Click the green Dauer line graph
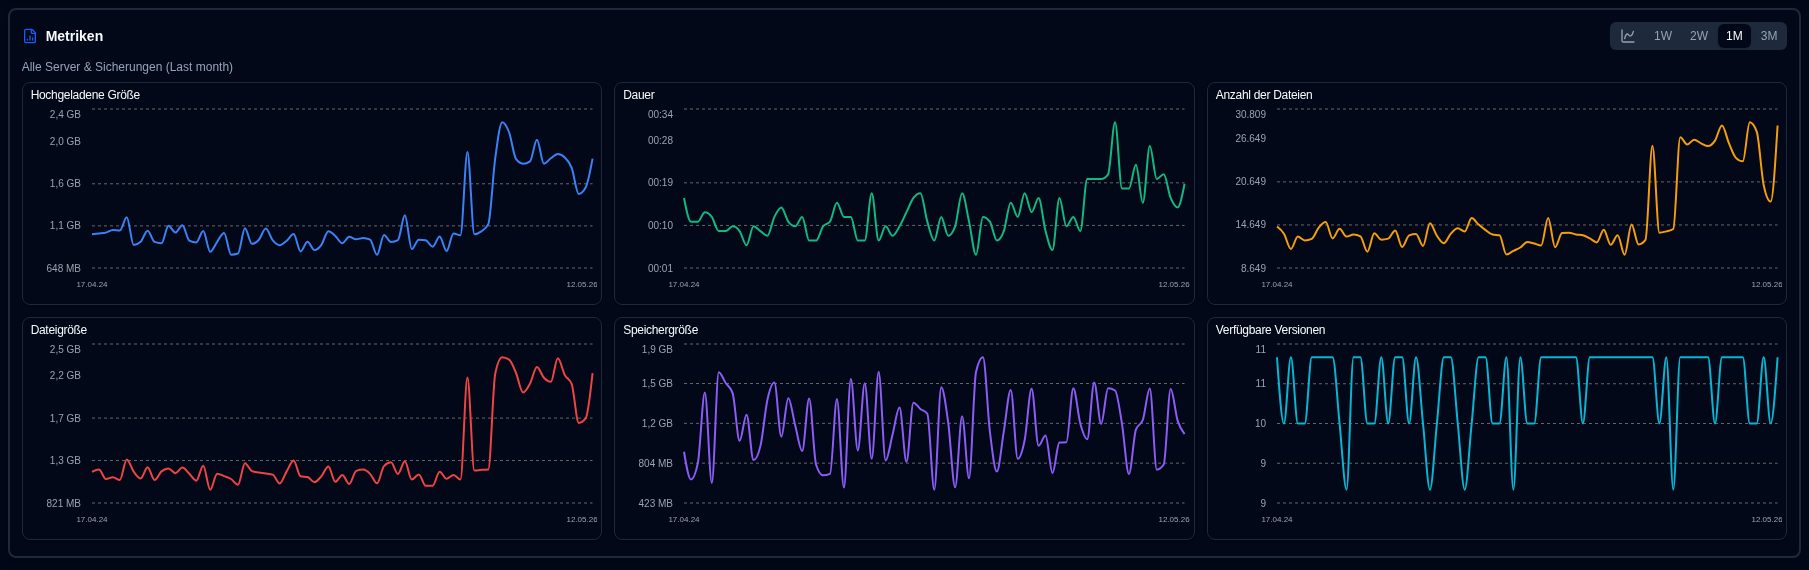 coord(934,190)
